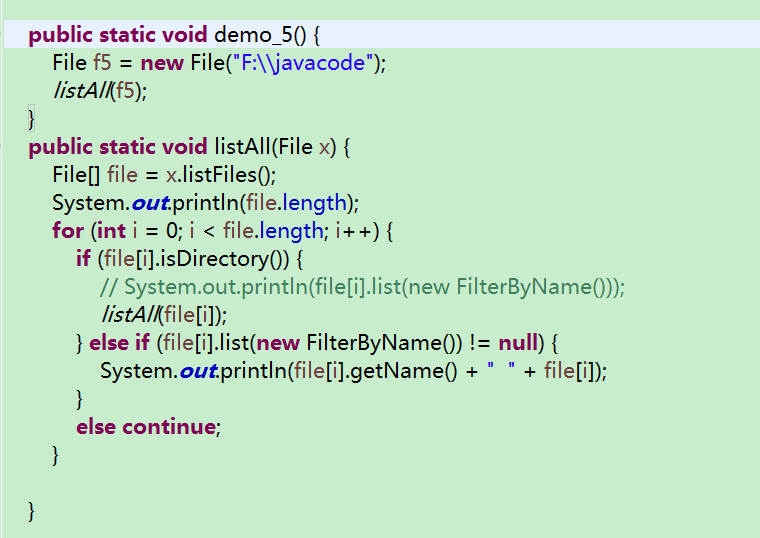Image resolution: width=760 pixels, height=538 pixels.
Task: Click int i = 0 initializer
Action: click(x=138, y=231)
